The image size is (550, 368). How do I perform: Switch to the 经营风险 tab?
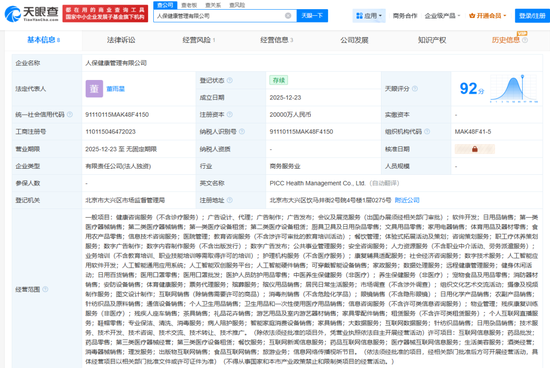click(x=199, y=40)
